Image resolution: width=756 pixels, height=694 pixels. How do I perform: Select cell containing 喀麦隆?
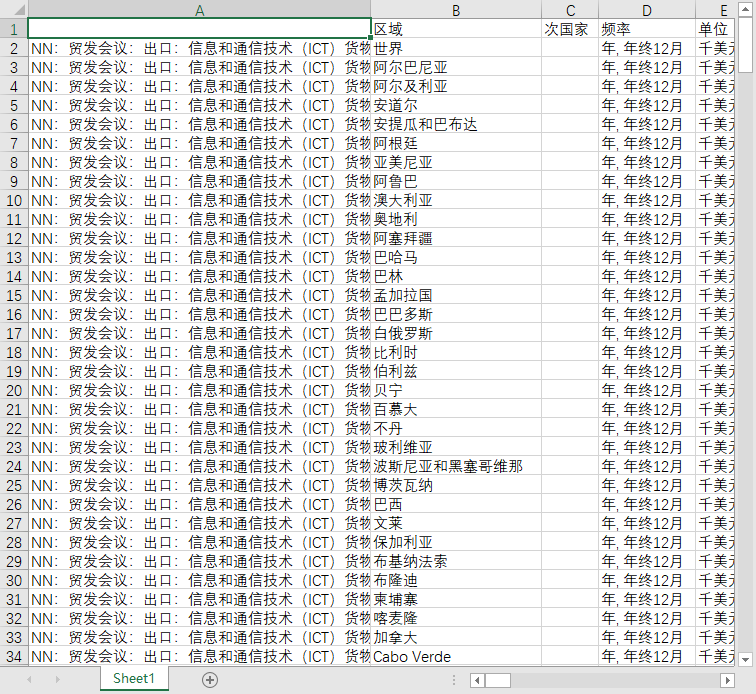click(x=456, y=618)
